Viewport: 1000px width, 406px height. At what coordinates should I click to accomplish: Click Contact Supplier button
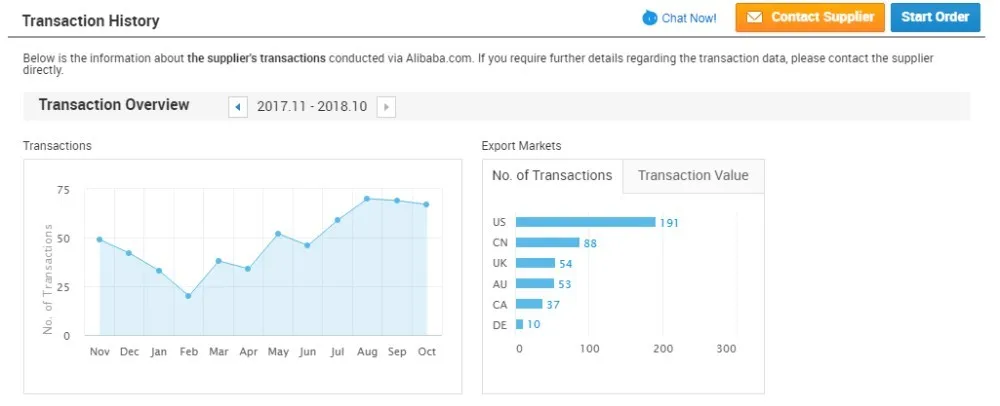click(810, 17)
